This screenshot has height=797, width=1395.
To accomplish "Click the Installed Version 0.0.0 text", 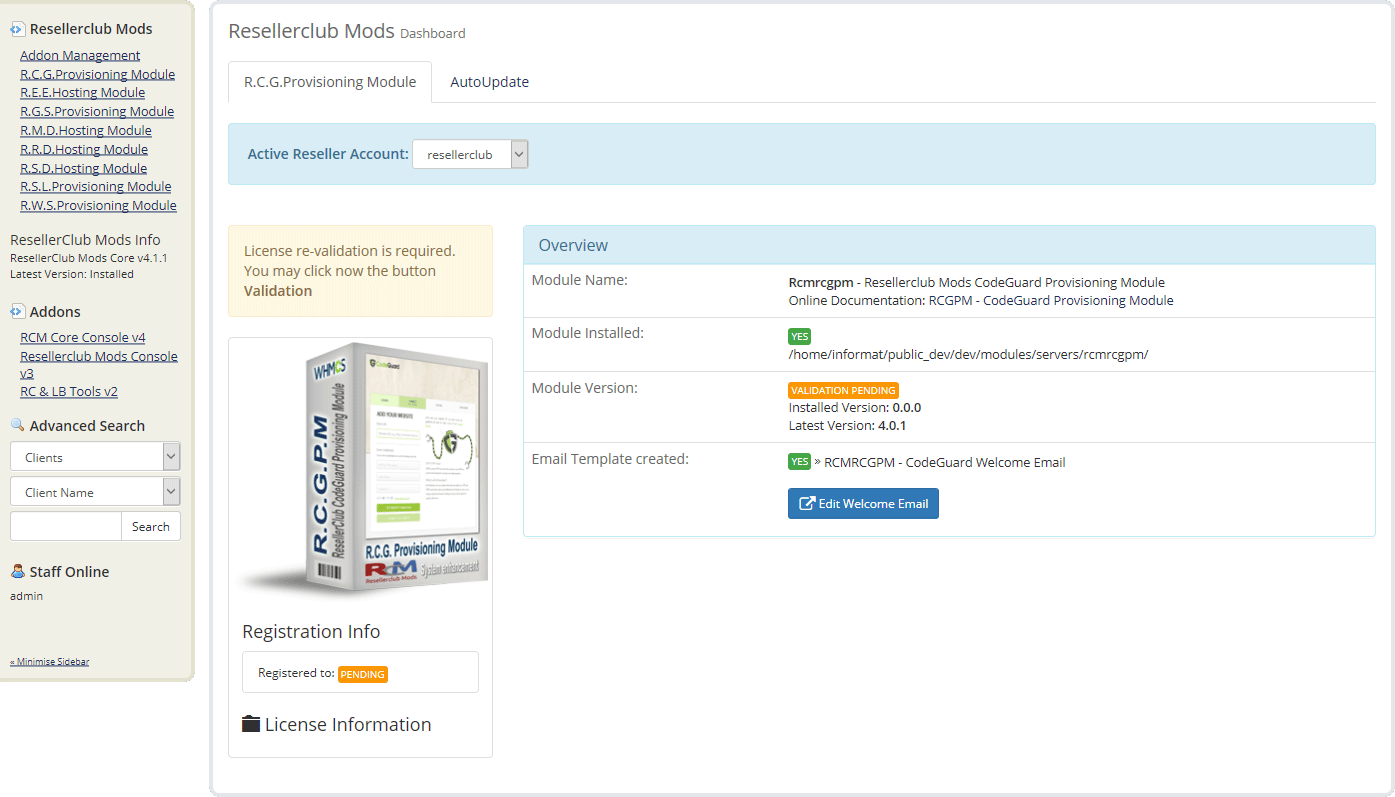I will 855,408.
